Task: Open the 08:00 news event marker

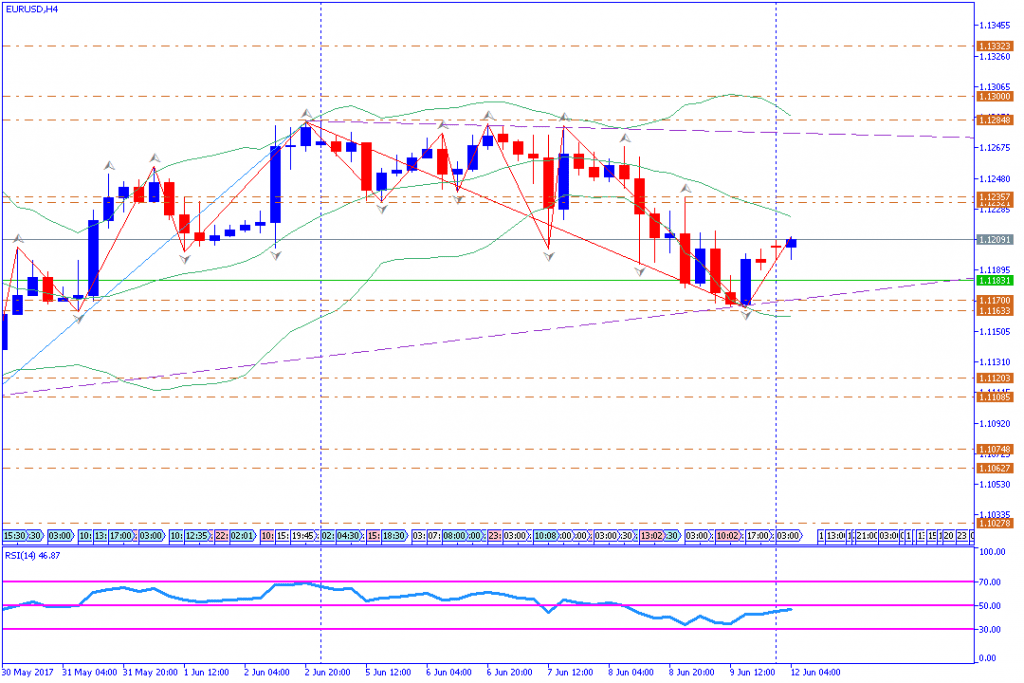Action: coord(455,536)
